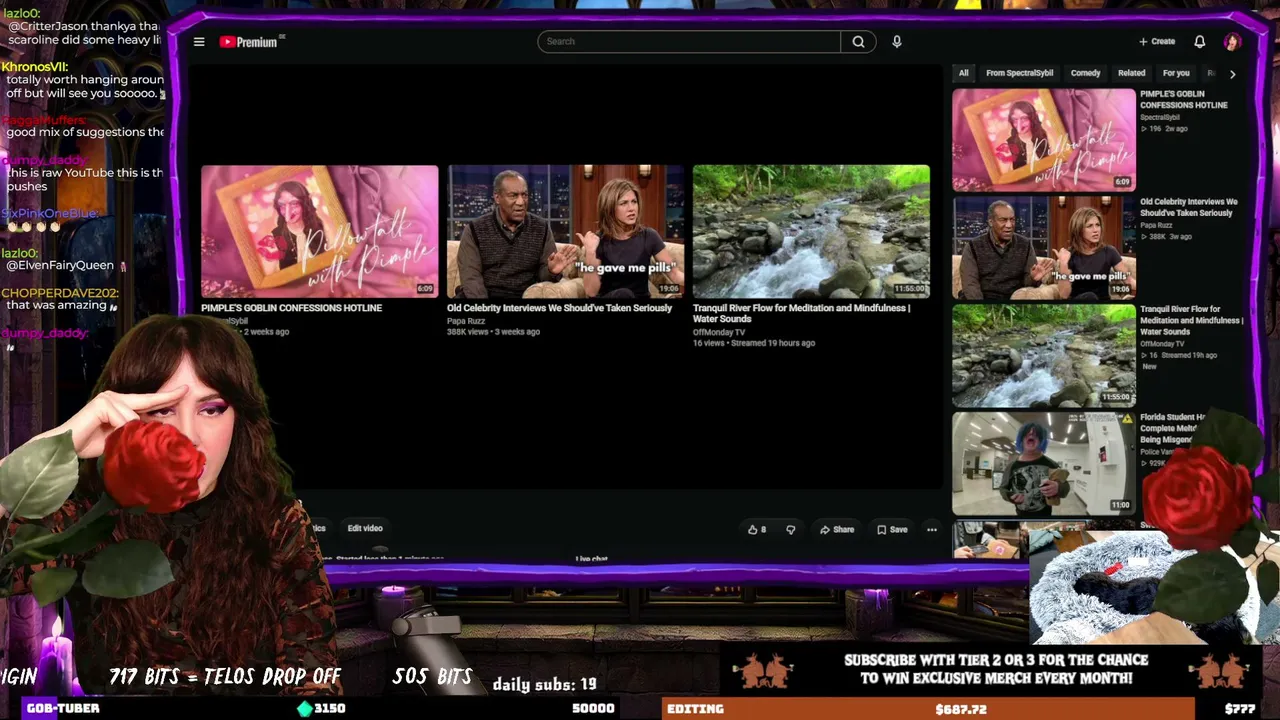The width and height of the screenshot is (1280, 720).
Task: Select the From SpectralSybil chip
Action: pos(1019,73)
